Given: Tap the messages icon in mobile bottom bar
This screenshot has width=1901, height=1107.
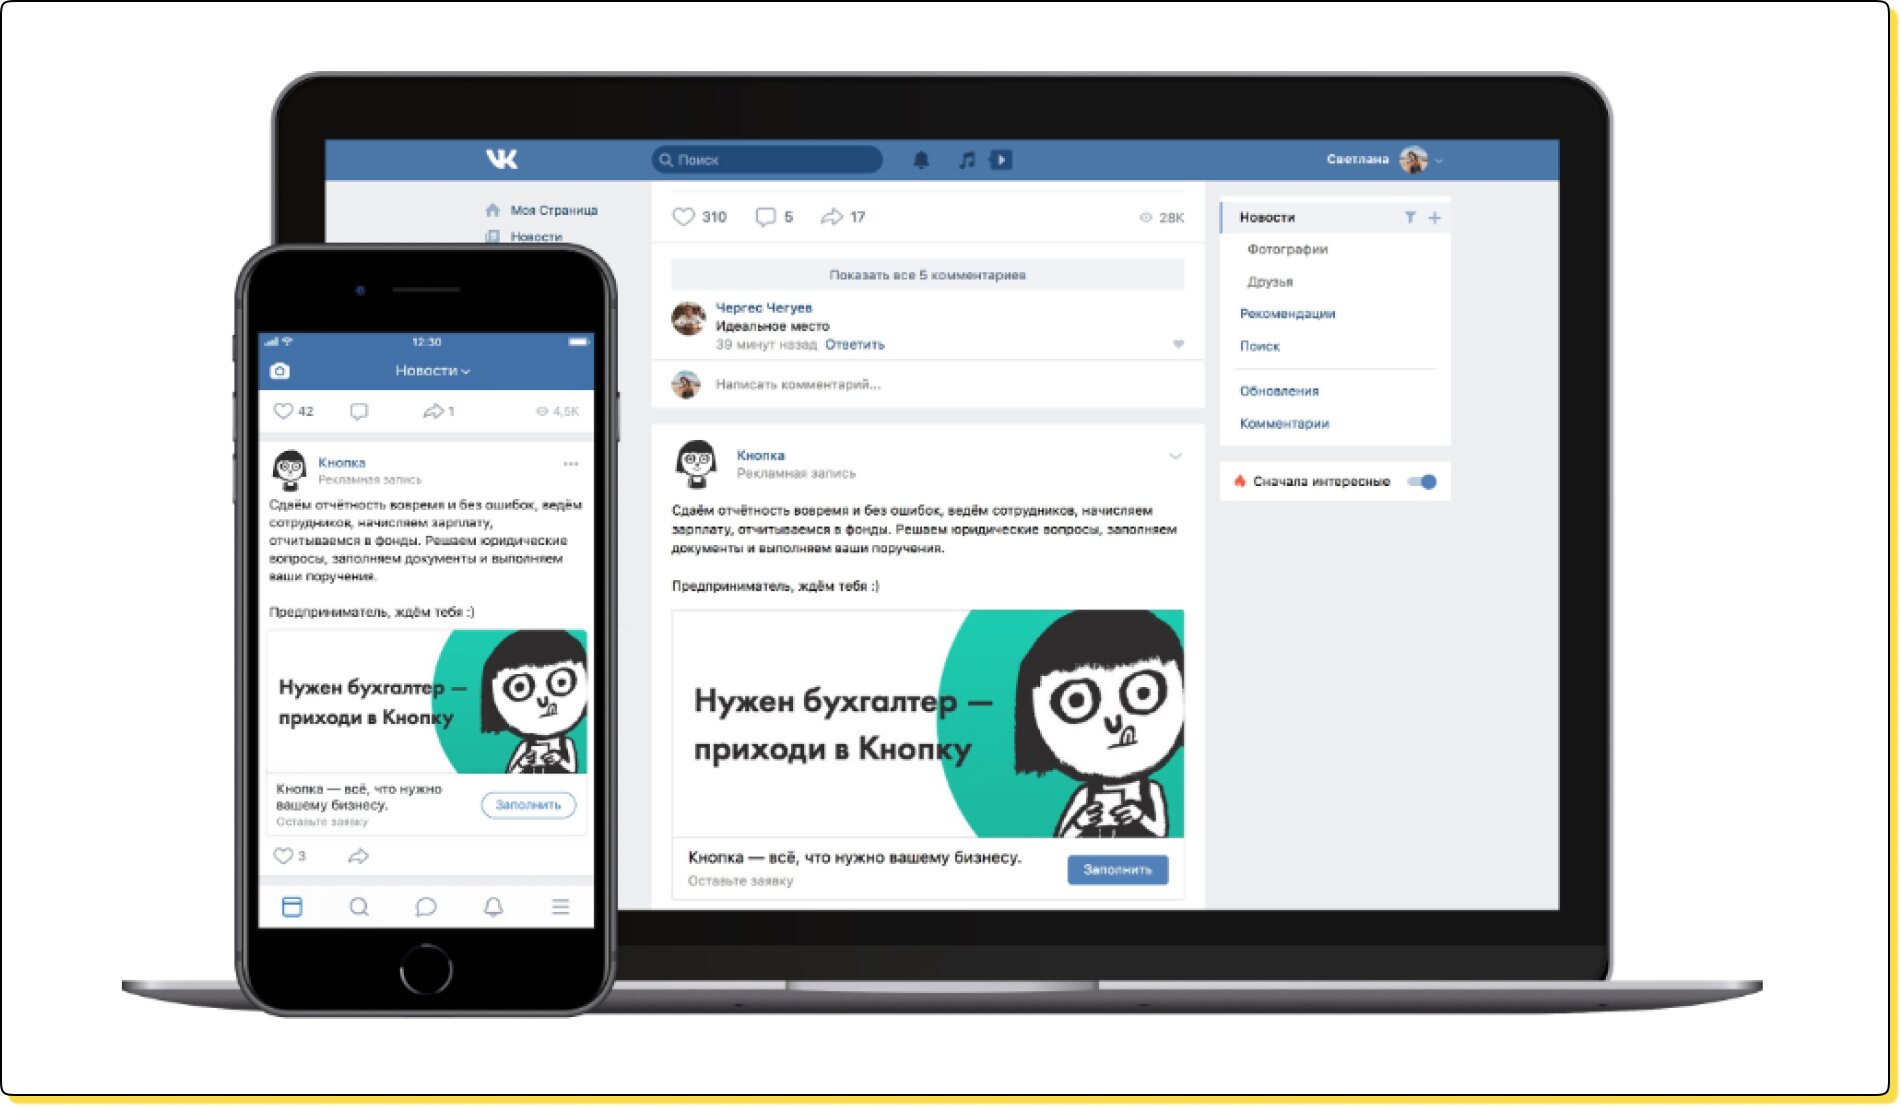Looking at the screenshot, I should [426, 907].
